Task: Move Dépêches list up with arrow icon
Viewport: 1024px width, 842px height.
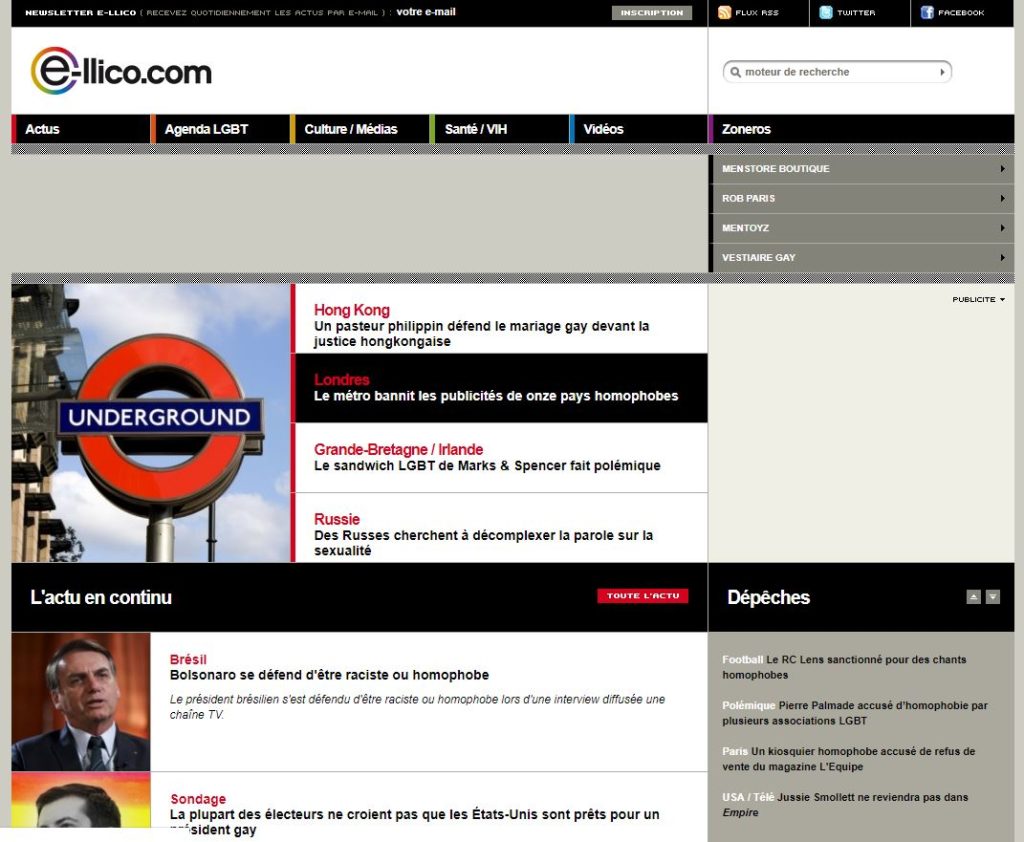Action: pos(973,596)
